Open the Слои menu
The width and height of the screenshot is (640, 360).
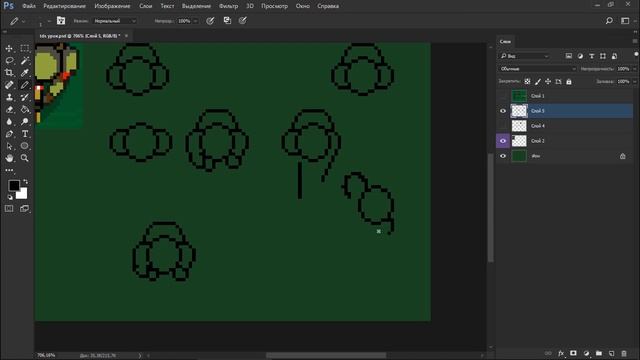coord(145,6)
